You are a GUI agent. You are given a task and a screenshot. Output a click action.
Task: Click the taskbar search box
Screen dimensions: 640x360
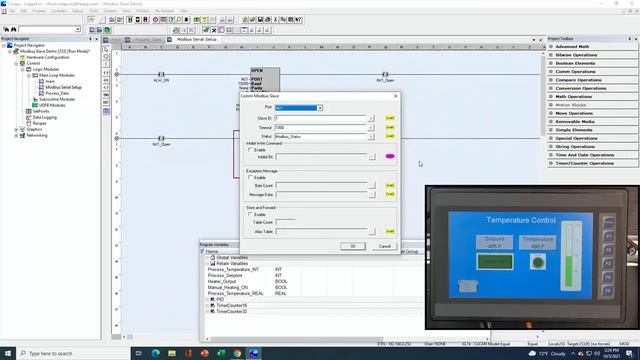tap(73, 353)
